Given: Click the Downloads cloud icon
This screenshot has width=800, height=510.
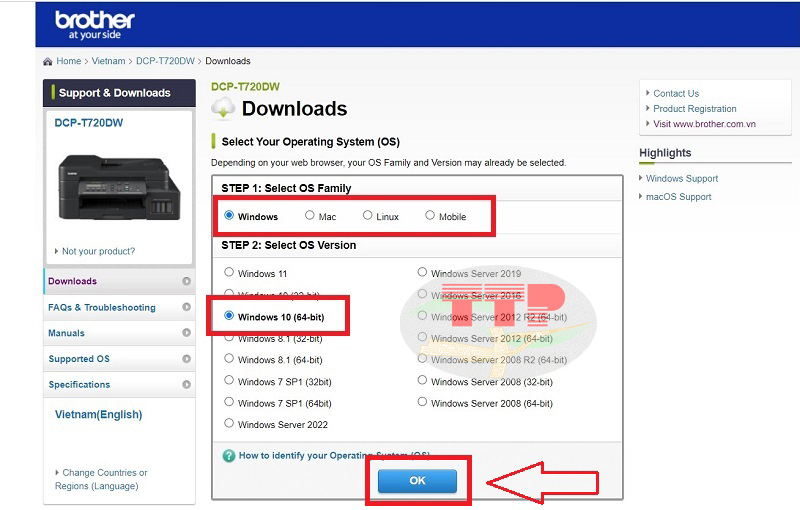Looking at the screenshot, I should [223, 109].
